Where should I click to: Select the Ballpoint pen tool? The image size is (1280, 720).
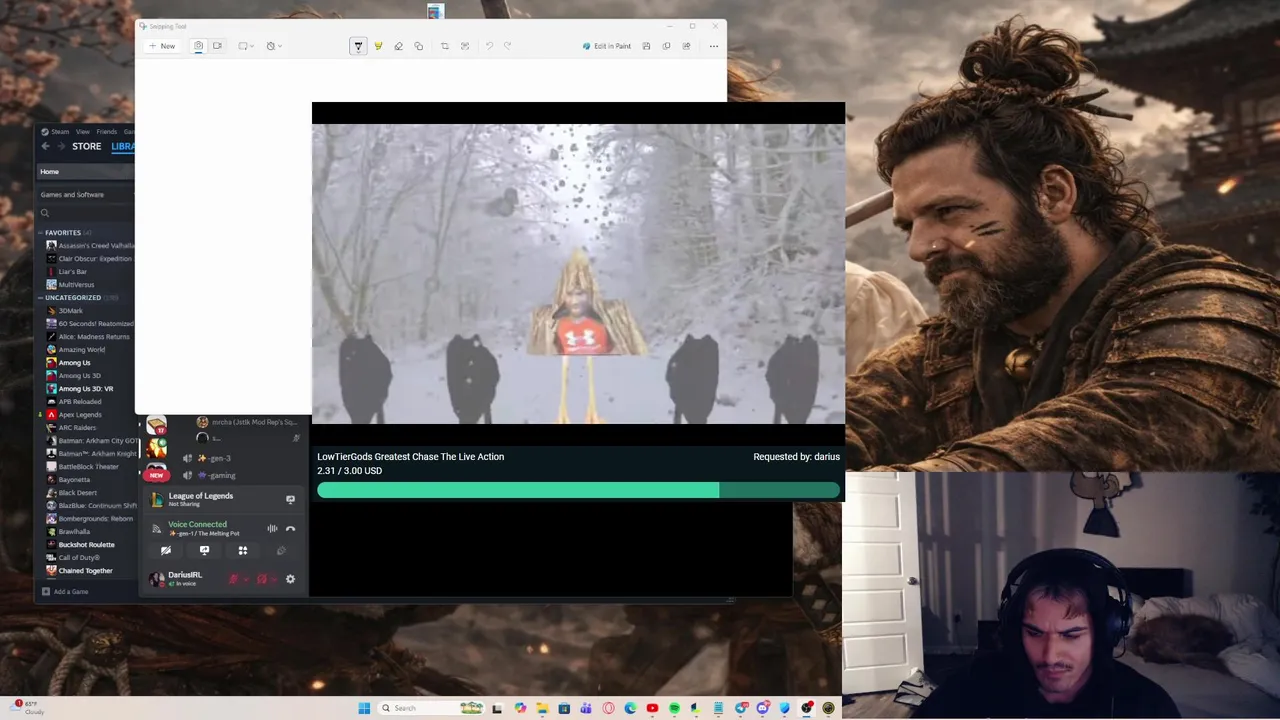click(358, 46)
